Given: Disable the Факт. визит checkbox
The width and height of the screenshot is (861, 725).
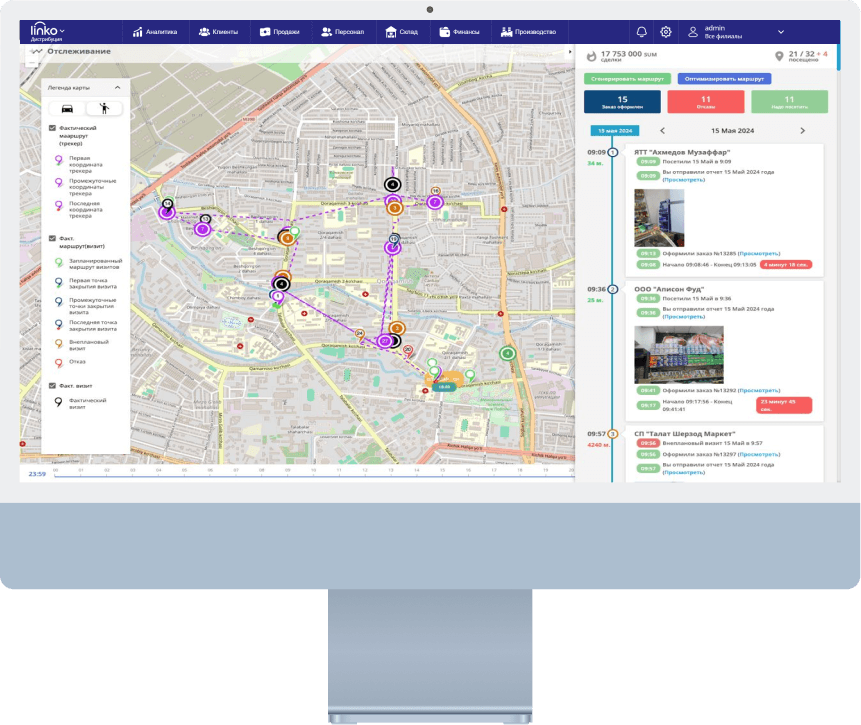Looking at the screenshot, I should (x=52, y=385).
